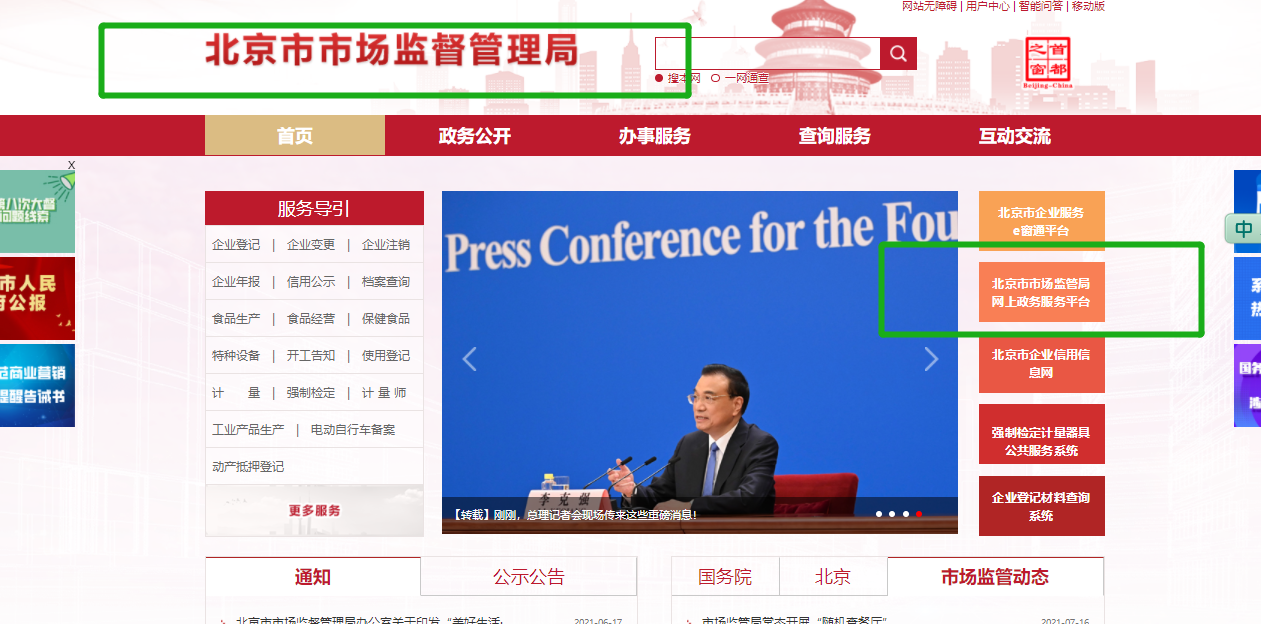Click 更多服务 at the service list bottom
The height and width of the screenshot is (624, 1261).
[x=315, y=510]
